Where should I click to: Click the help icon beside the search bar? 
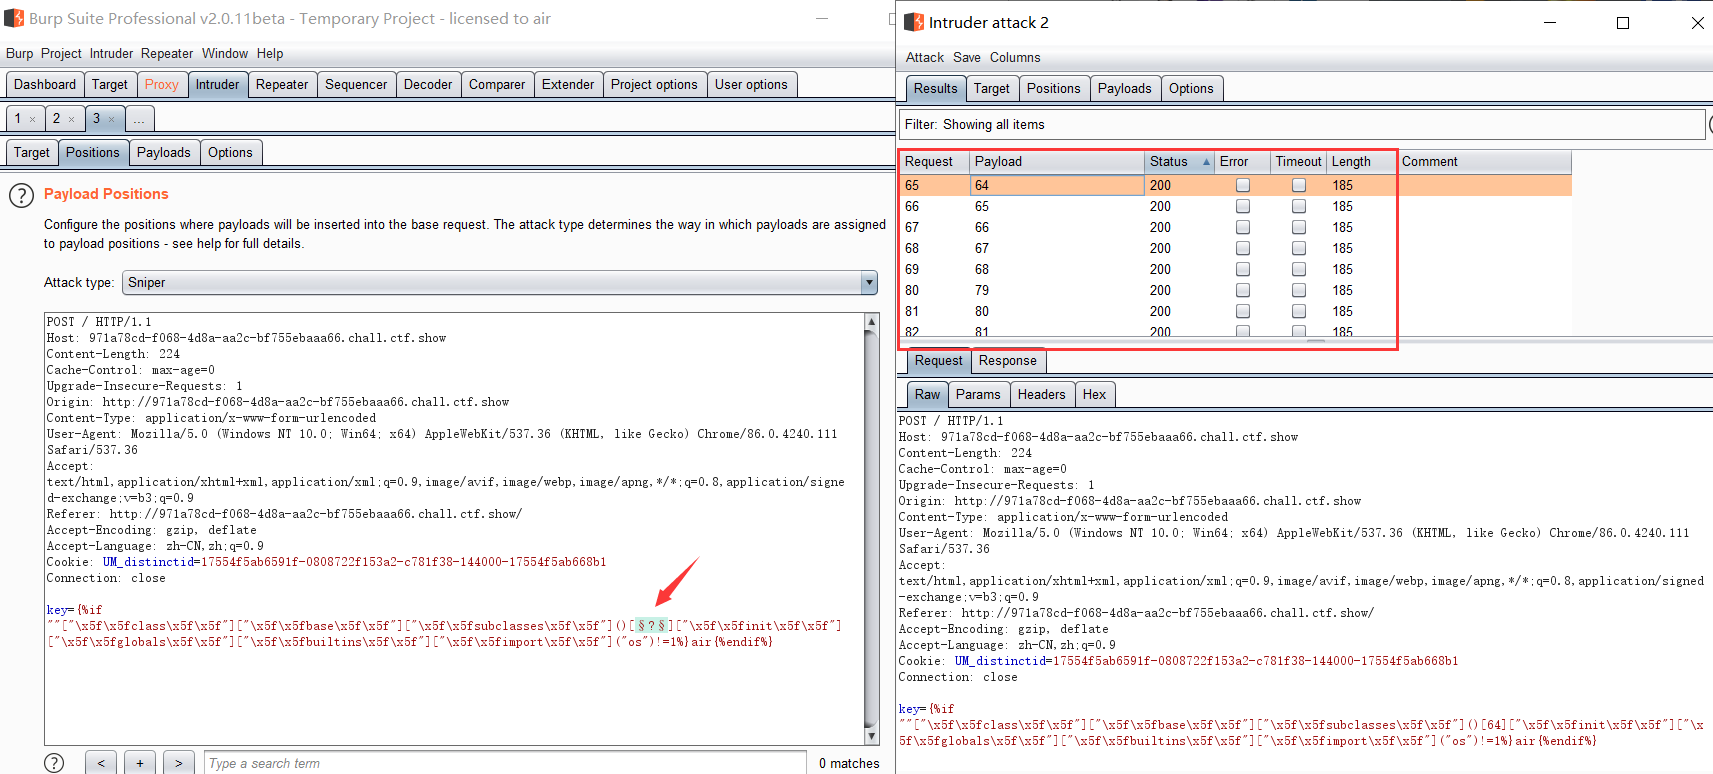tap(54, 763)
